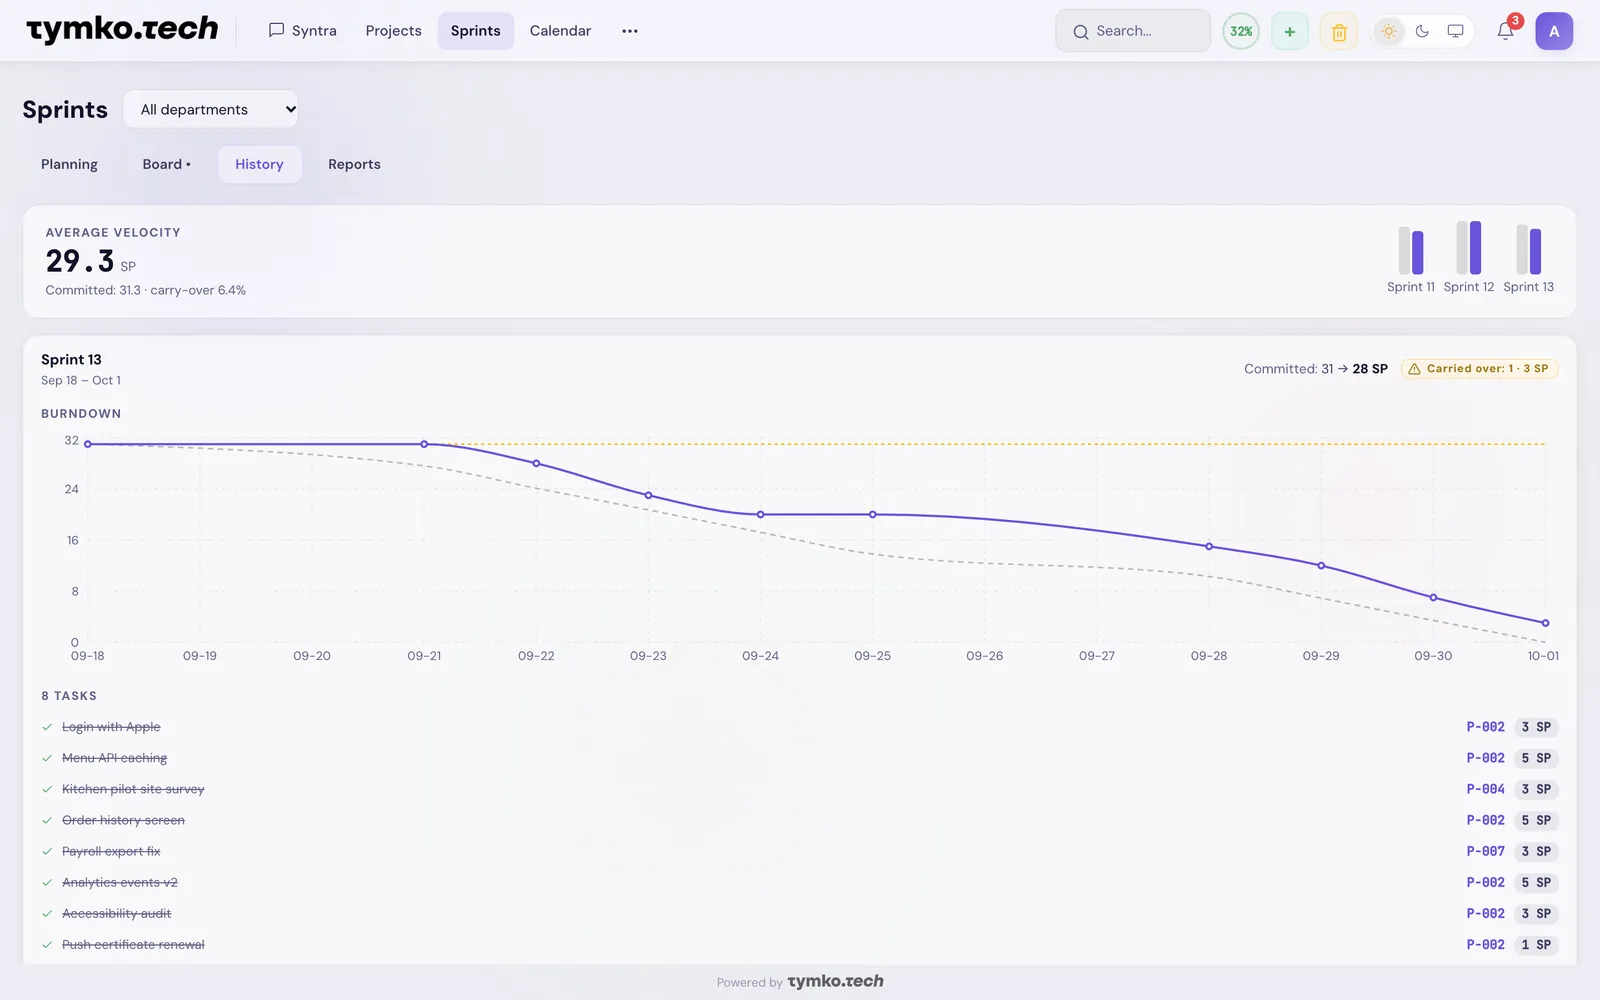Go to Projects in navigation

[x=393, y=31]
